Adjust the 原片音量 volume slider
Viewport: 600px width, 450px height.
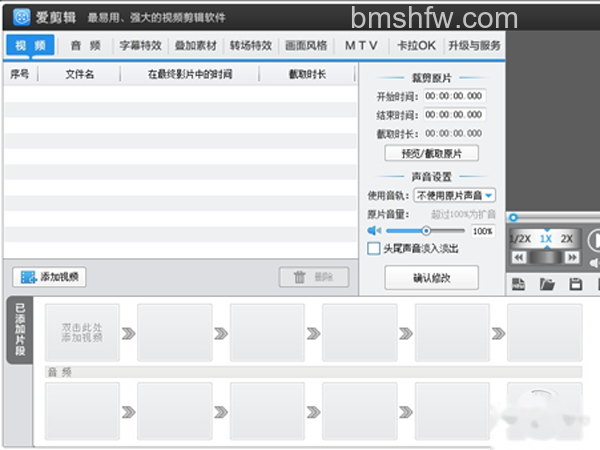[426, 231]
